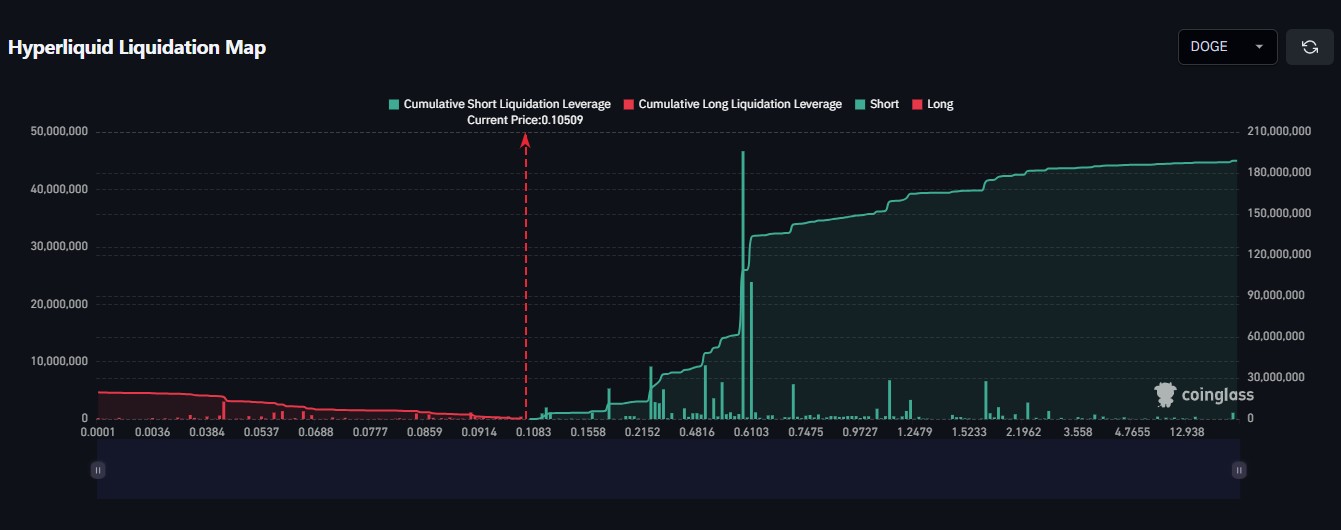Screen dimensions: 1341x530
Task: Toggle the Long legend entry
Action: pos(932,104)
